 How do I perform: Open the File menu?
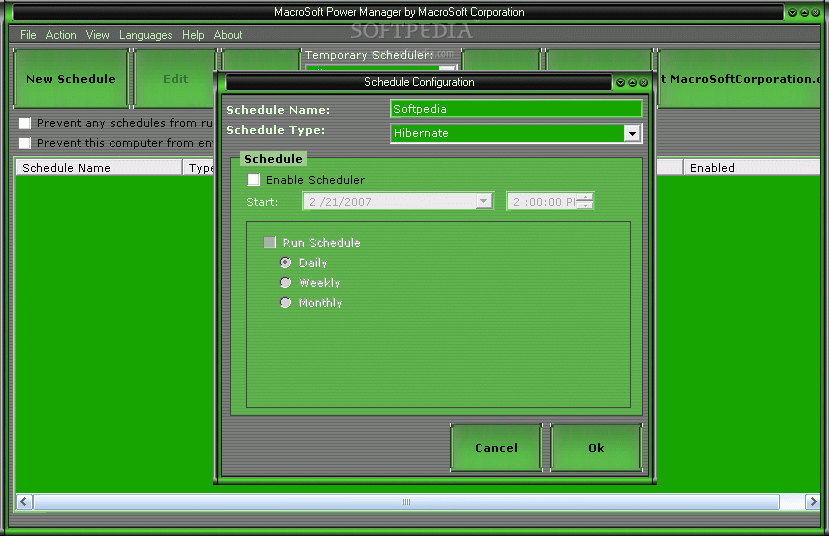(28, 35)
